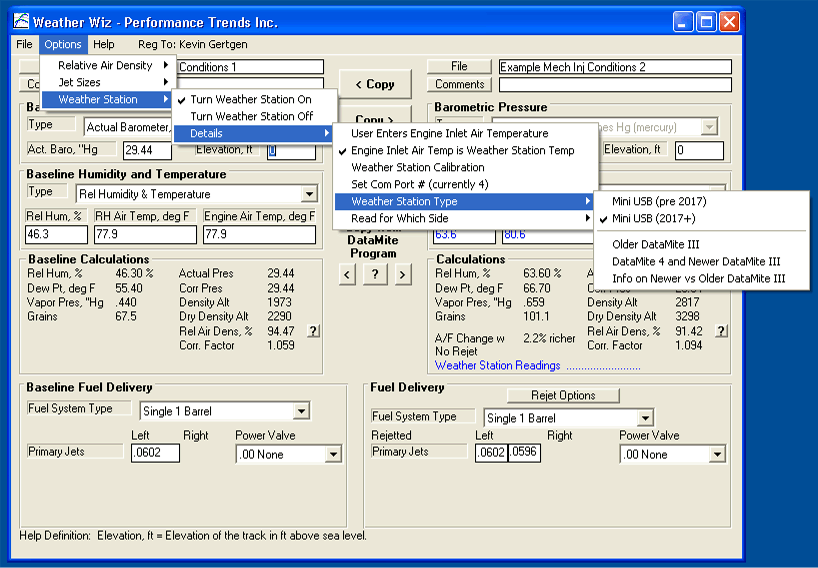Open right-side Fuel System Type dropdown

[x=645, y=418]
